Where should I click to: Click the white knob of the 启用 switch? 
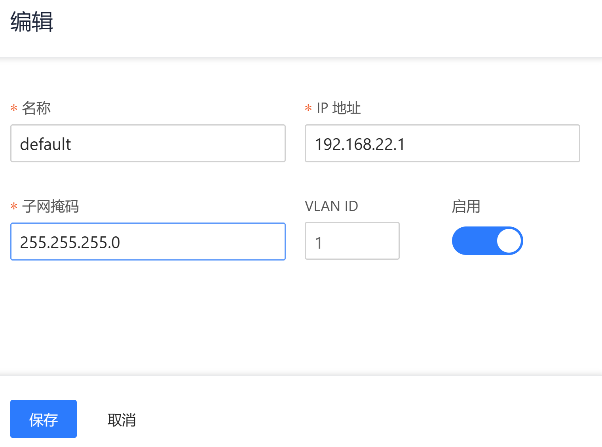508,241
